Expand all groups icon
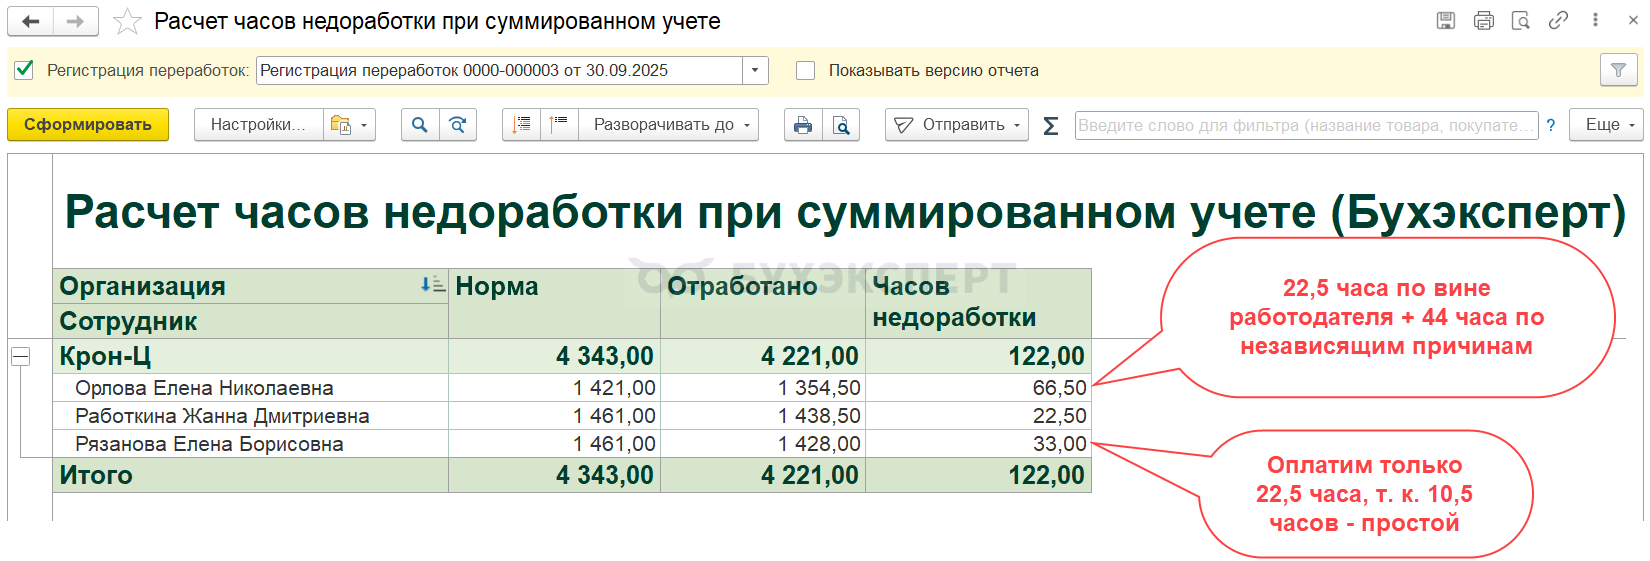The image size is (1650, 561). [x=559, y=125]
